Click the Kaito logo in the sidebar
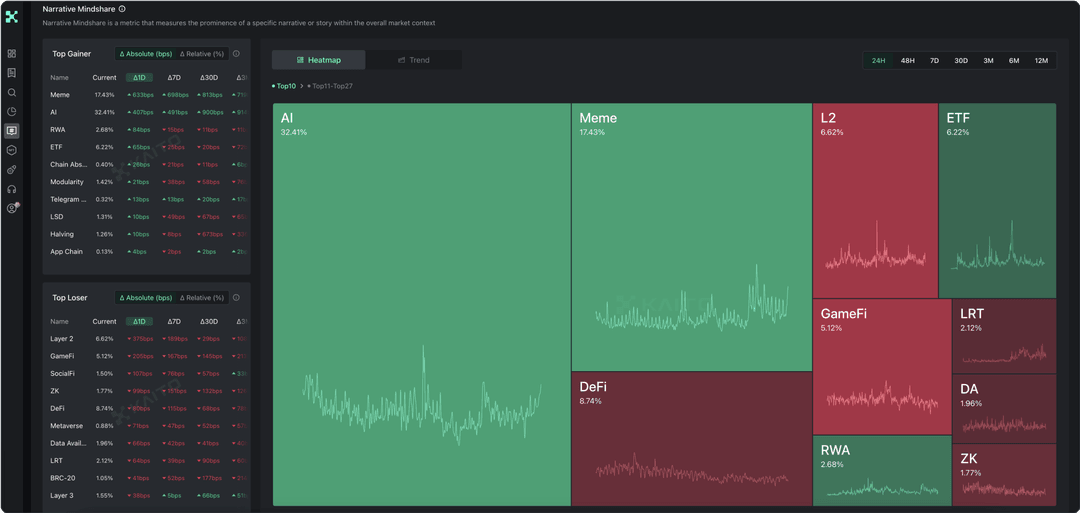This screenshot has height=513, width=1080. coord(12,16)
